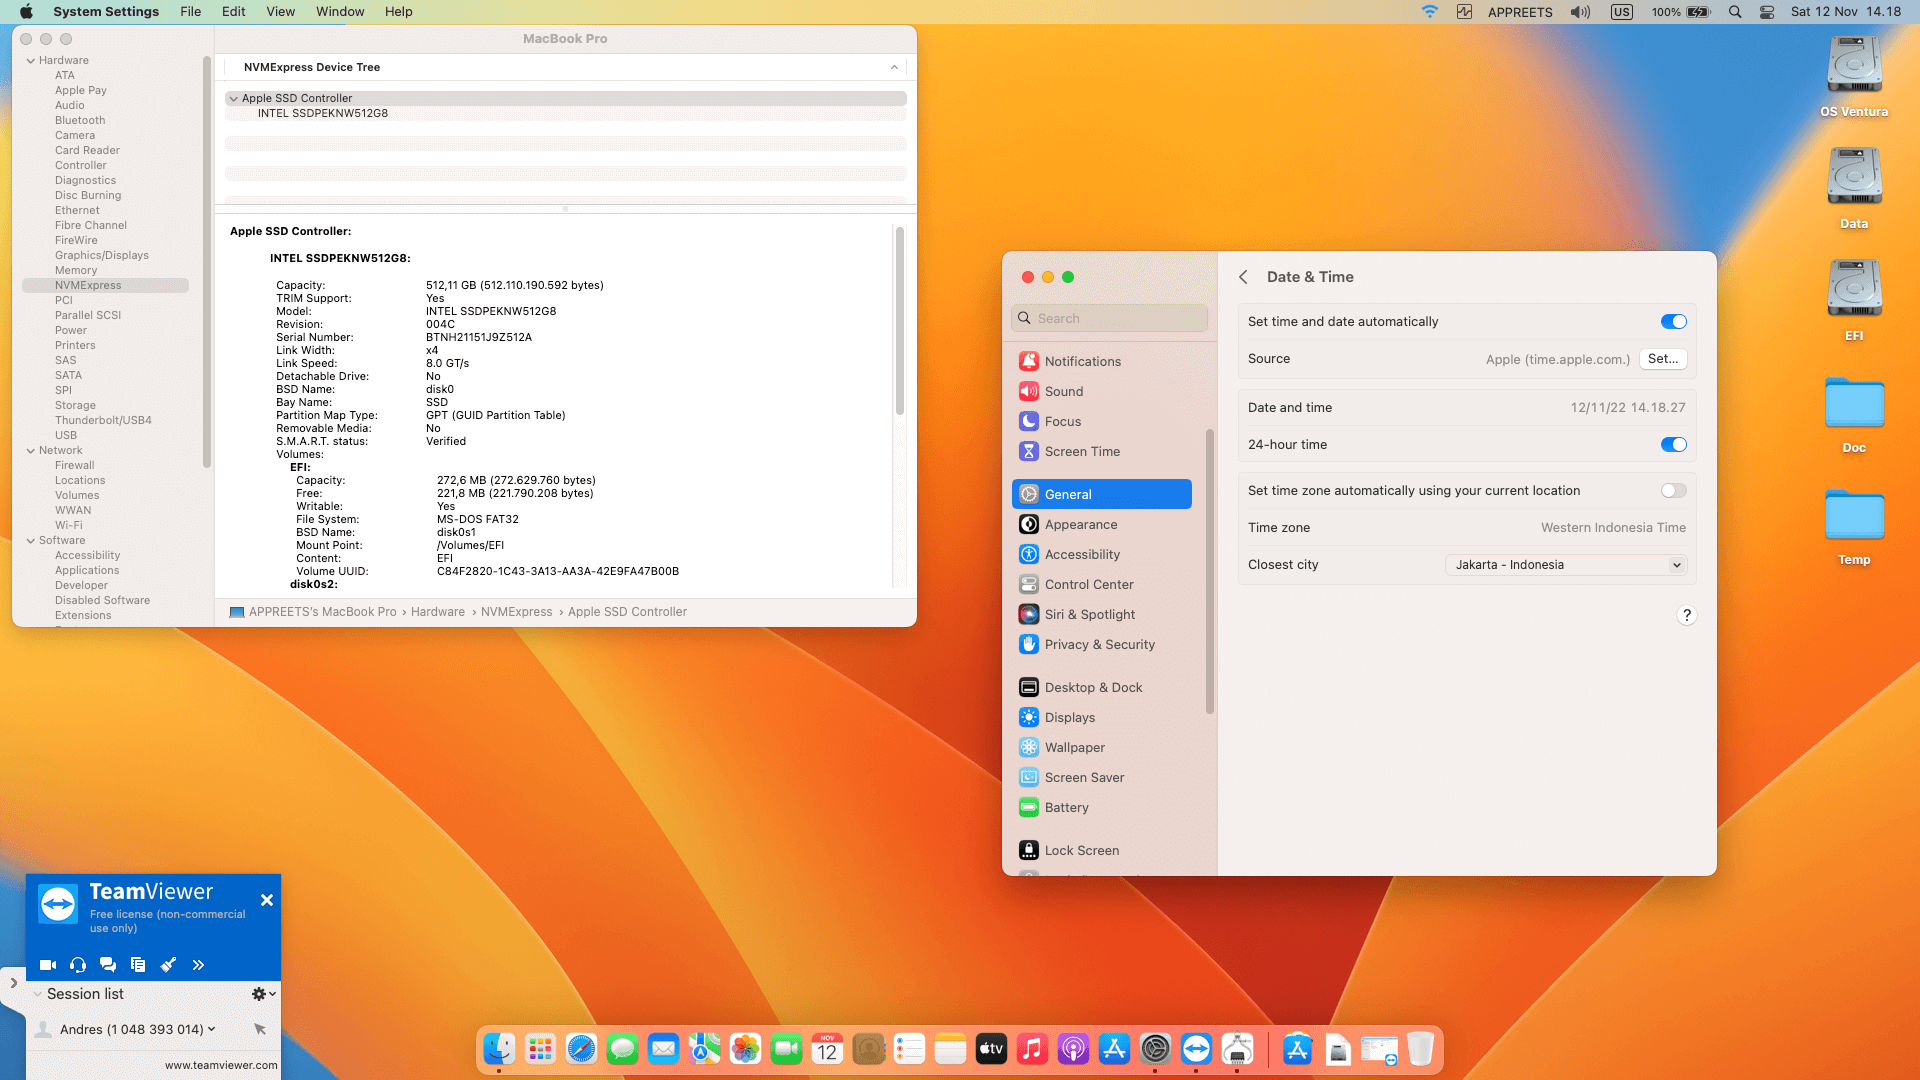Viewport: 1920px width, 1080px height.
Task: Select Bluetooth in hardware tree
Action: (x=80, y=120)
